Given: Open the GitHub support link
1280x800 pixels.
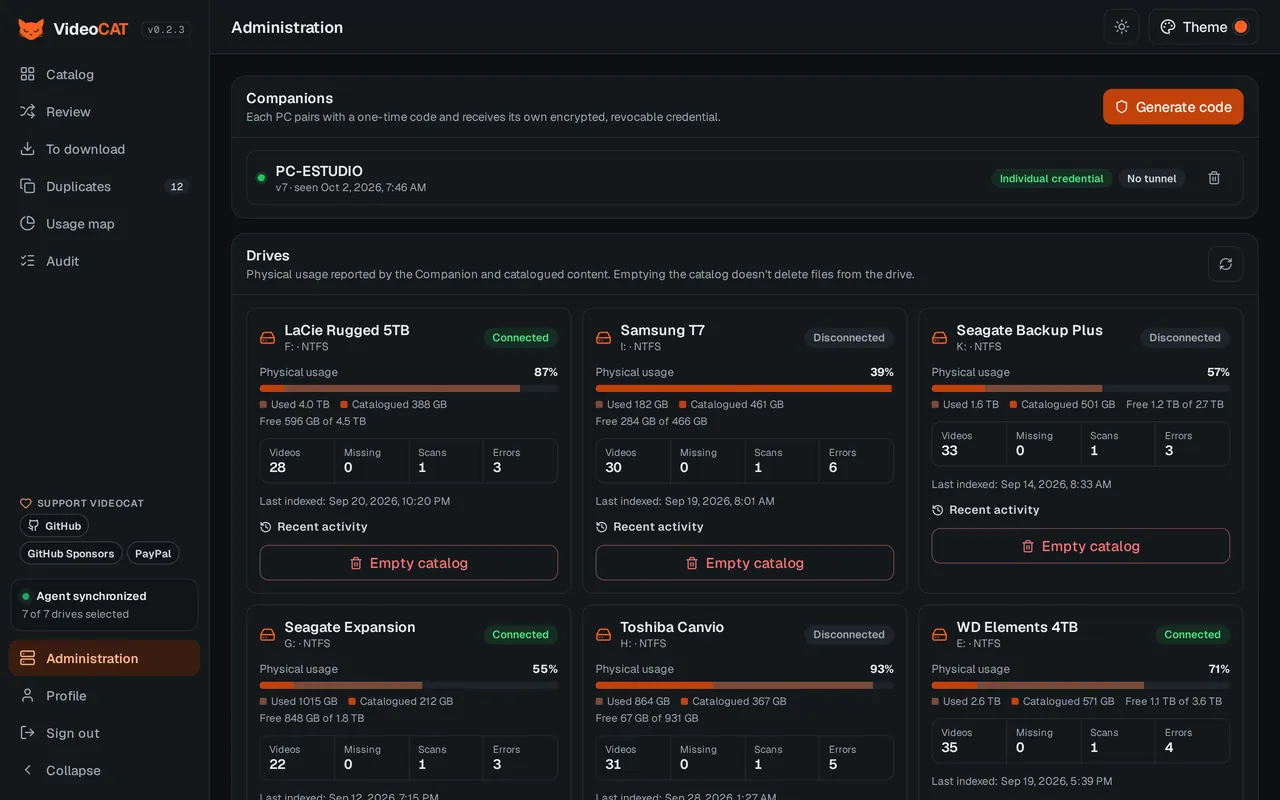Looking at the screenshot, I should 54,526.
